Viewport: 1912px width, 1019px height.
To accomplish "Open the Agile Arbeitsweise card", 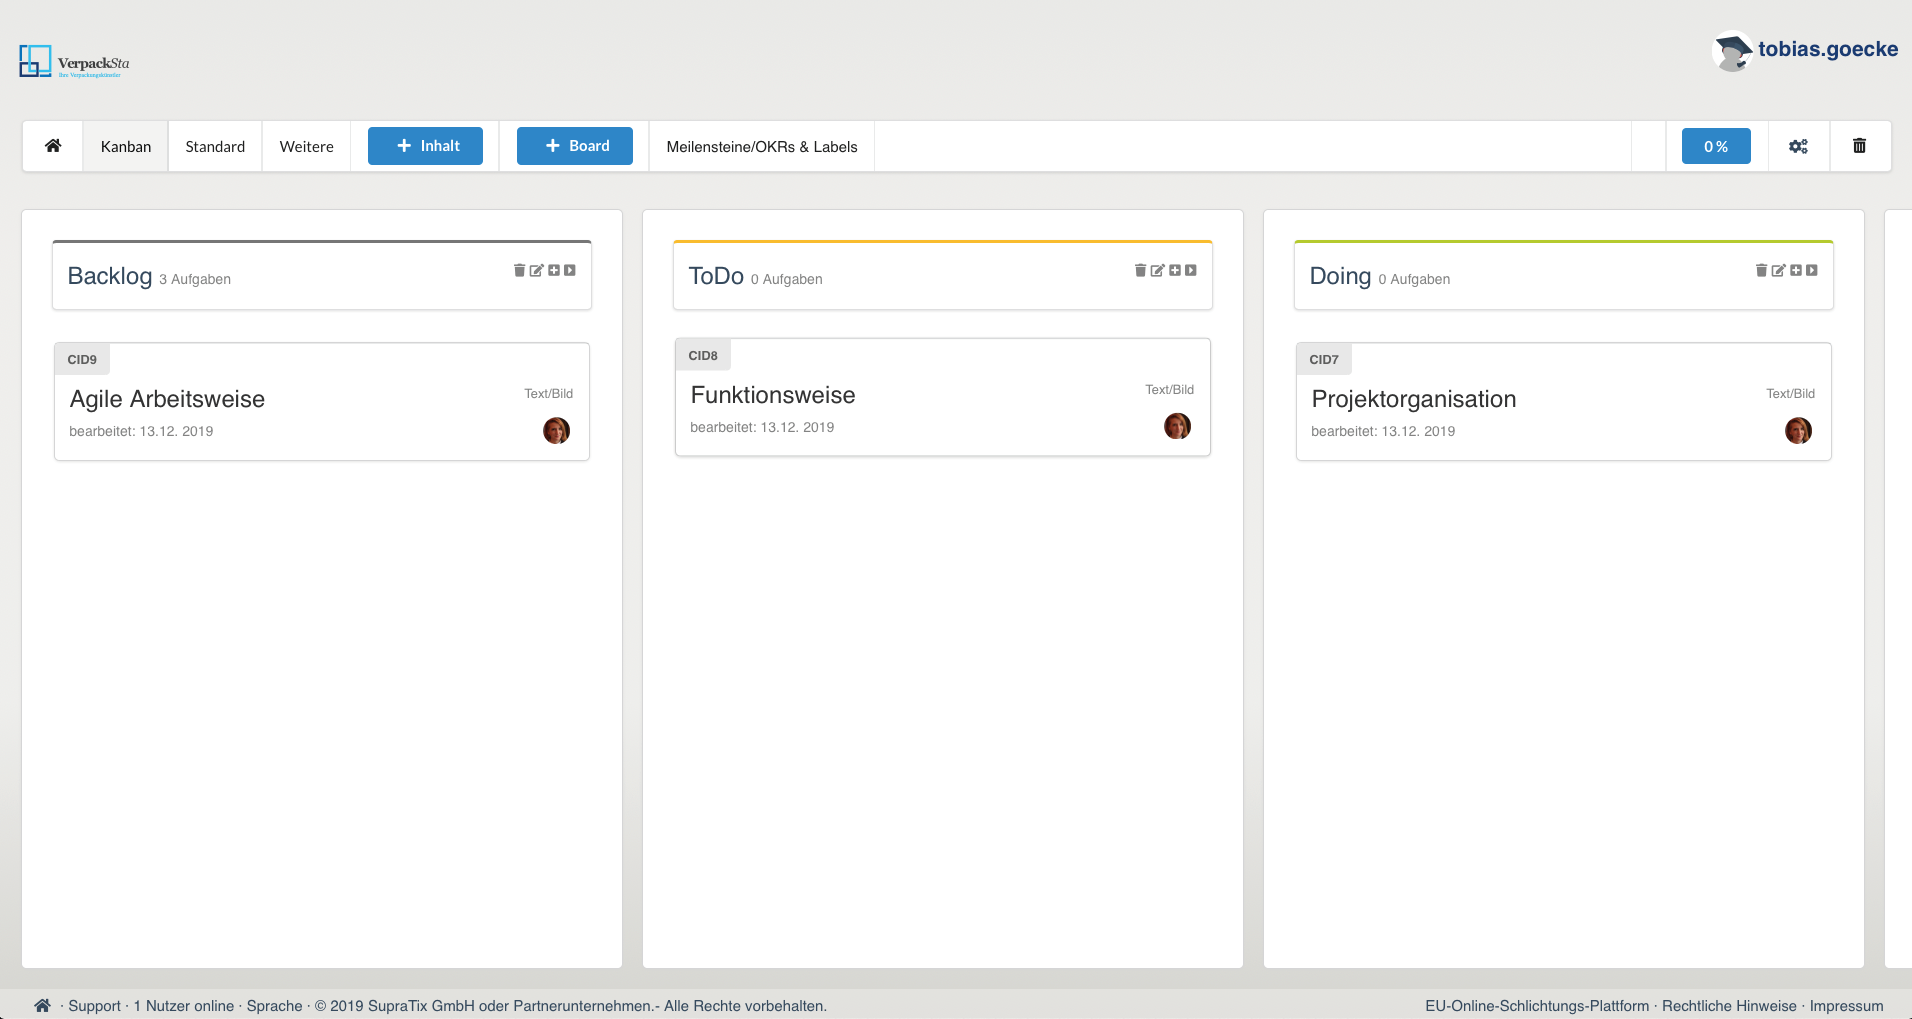I will (167, 399).
